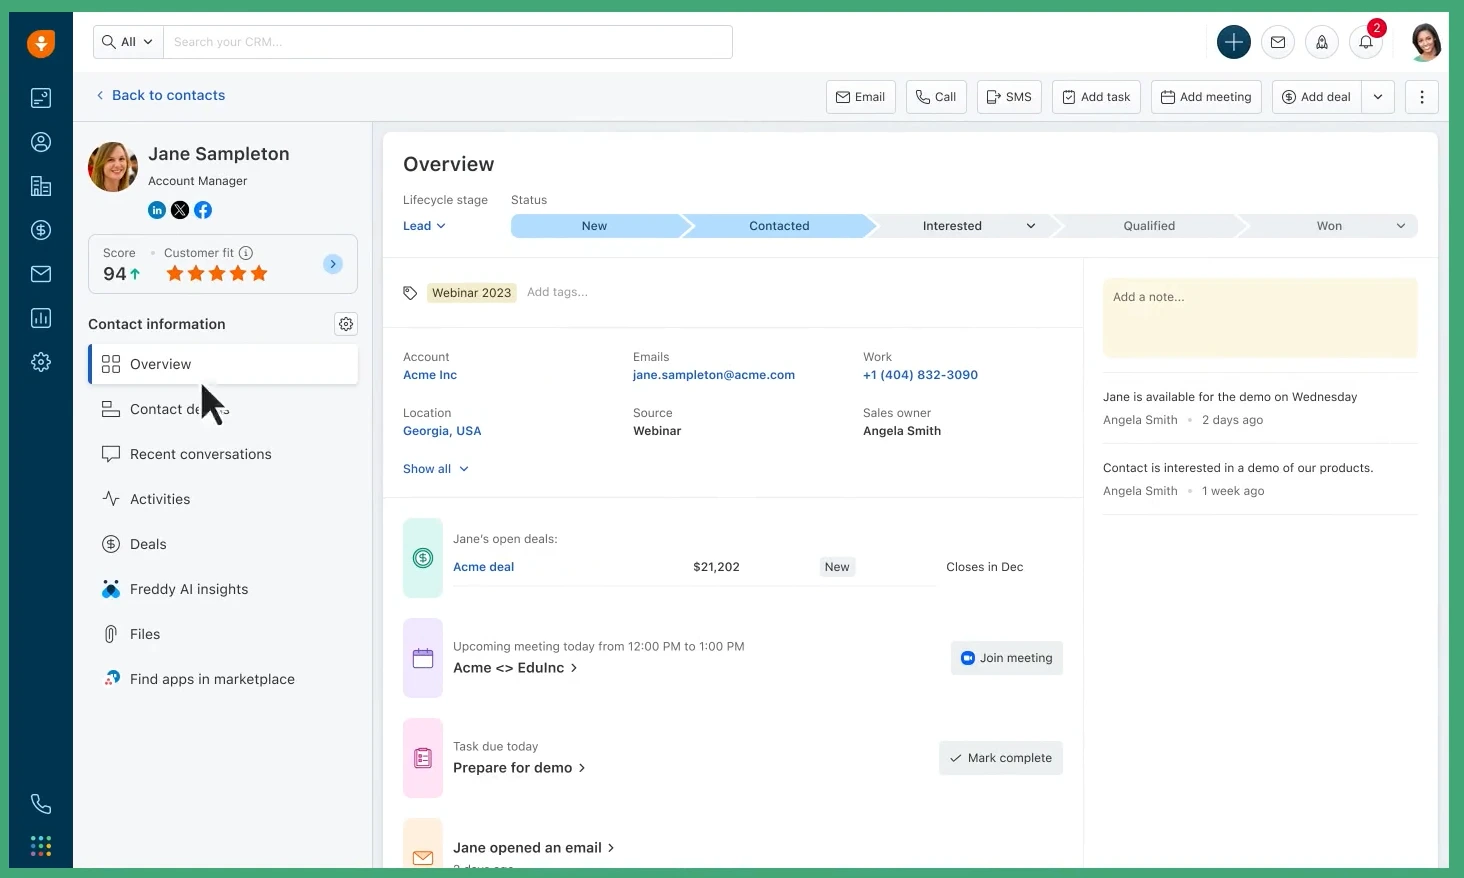Viewport: 1464px width, 878px height.
Task: Click the Add a note field
Action: (x=1259, y=317)
